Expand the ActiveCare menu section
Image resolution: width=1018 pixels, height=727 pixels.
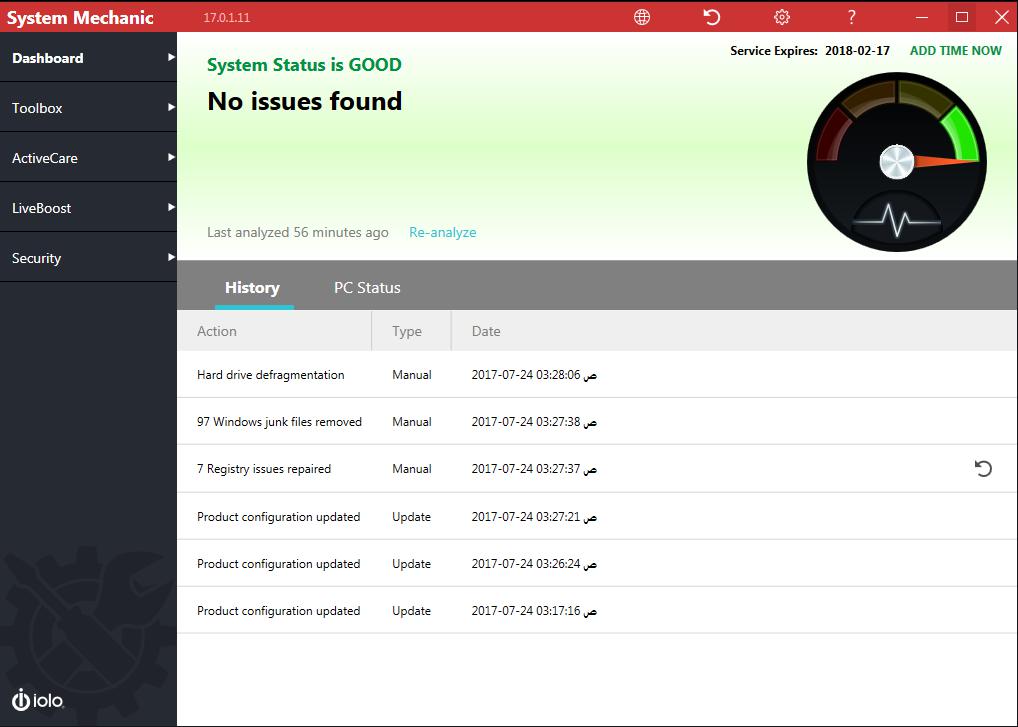[88, 158]
